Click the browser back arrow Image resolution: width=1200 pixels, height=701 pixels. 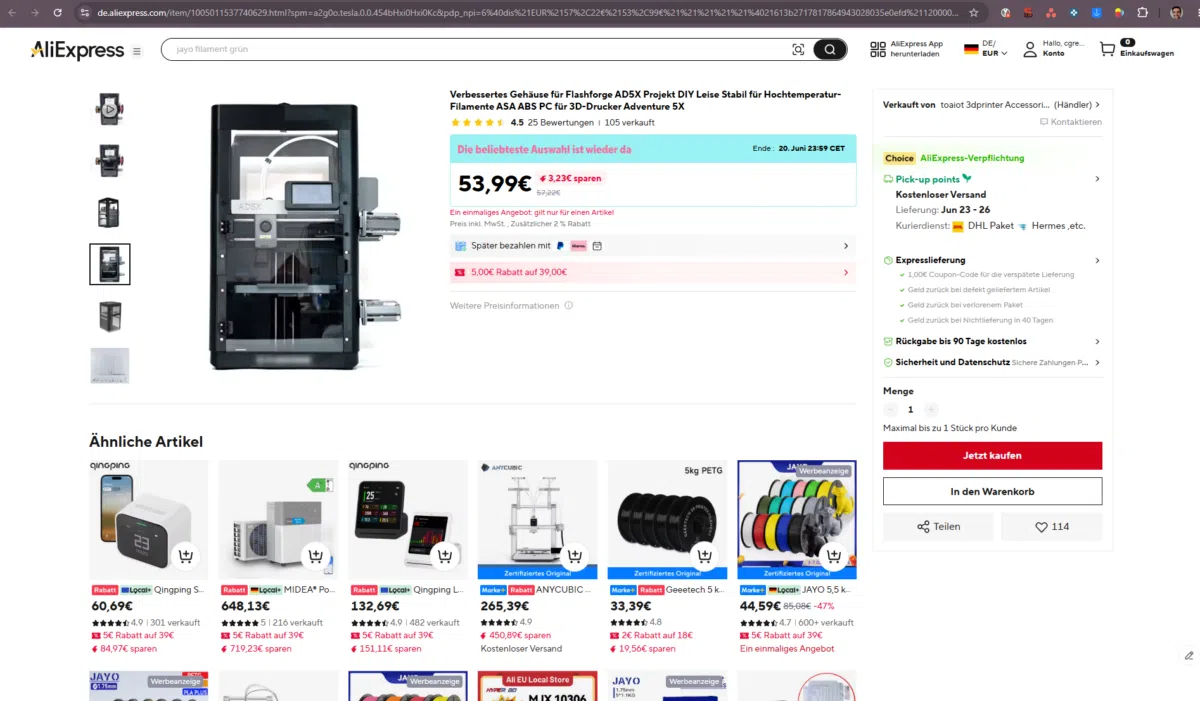point(13,13)
